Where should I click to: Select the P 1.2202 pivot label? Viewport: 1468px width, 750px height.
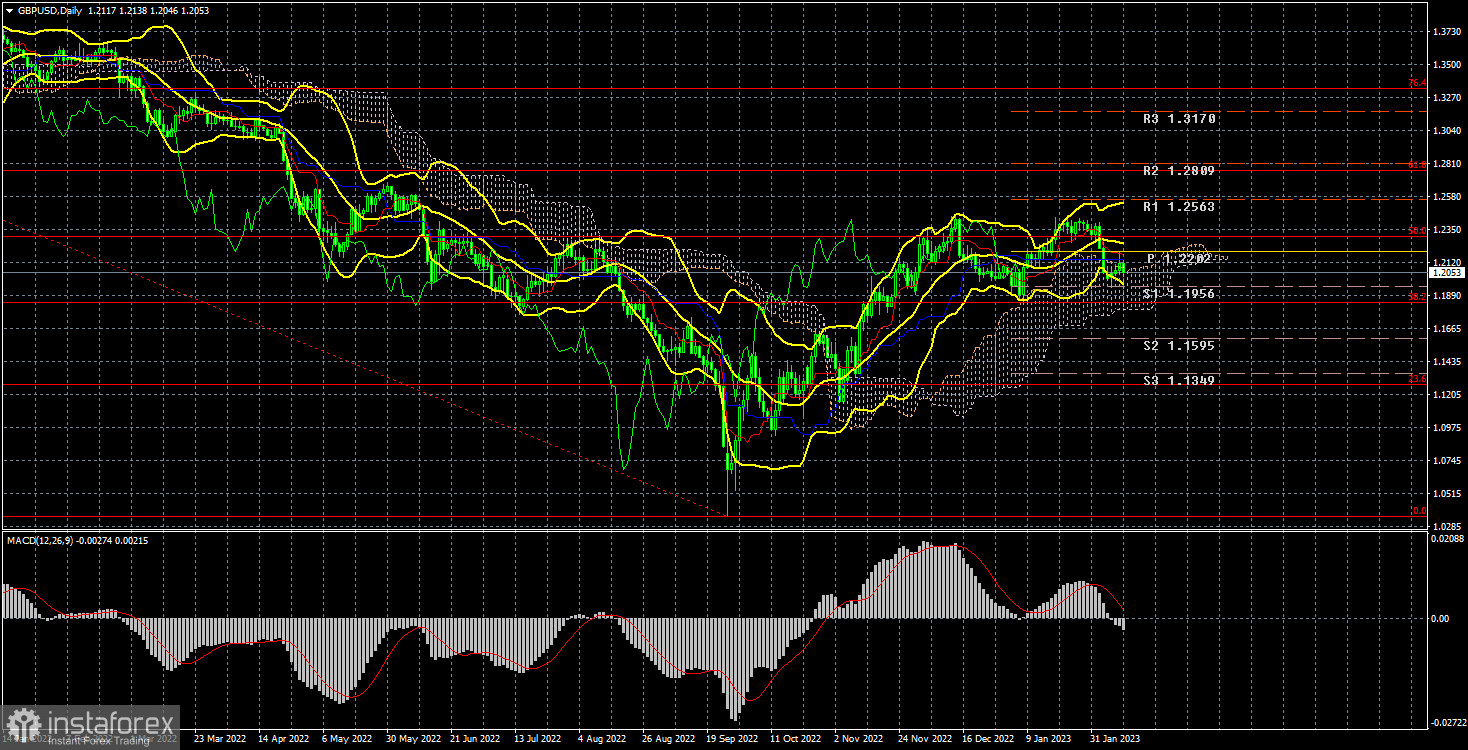[1179, 258]
